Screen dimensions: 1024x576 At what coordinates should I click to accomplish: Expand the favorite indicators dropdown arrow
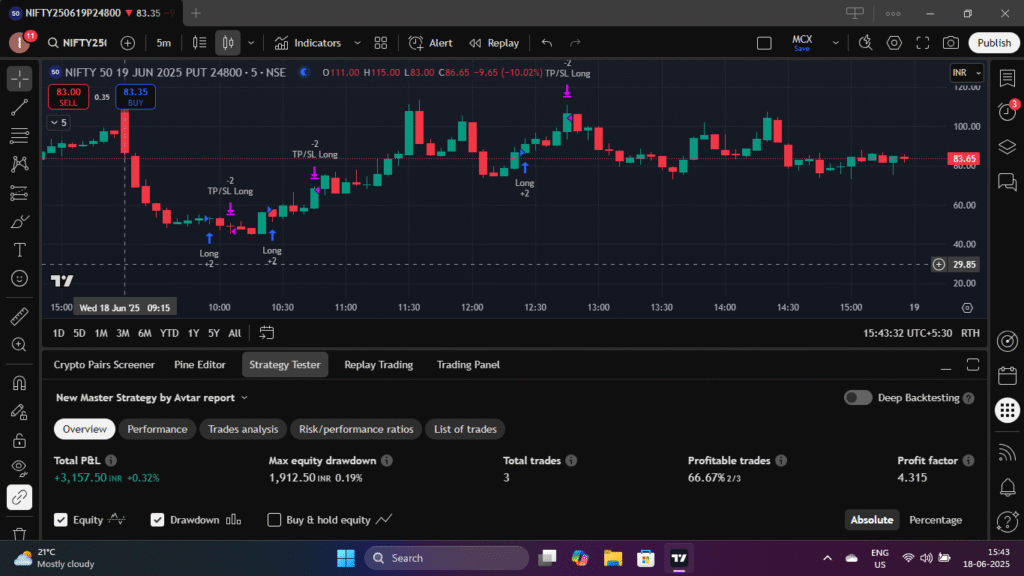357,43
